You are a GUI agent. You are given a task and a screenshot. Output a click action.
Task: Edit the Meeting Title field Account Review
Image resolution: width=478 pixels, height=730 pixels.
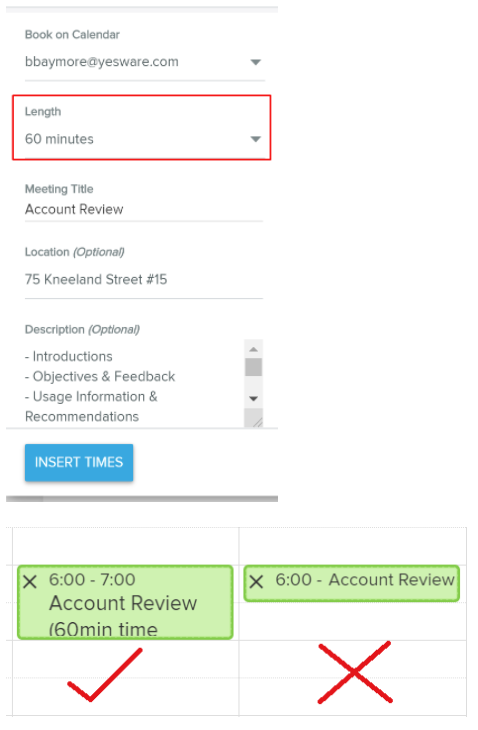[x=144, y=210]
